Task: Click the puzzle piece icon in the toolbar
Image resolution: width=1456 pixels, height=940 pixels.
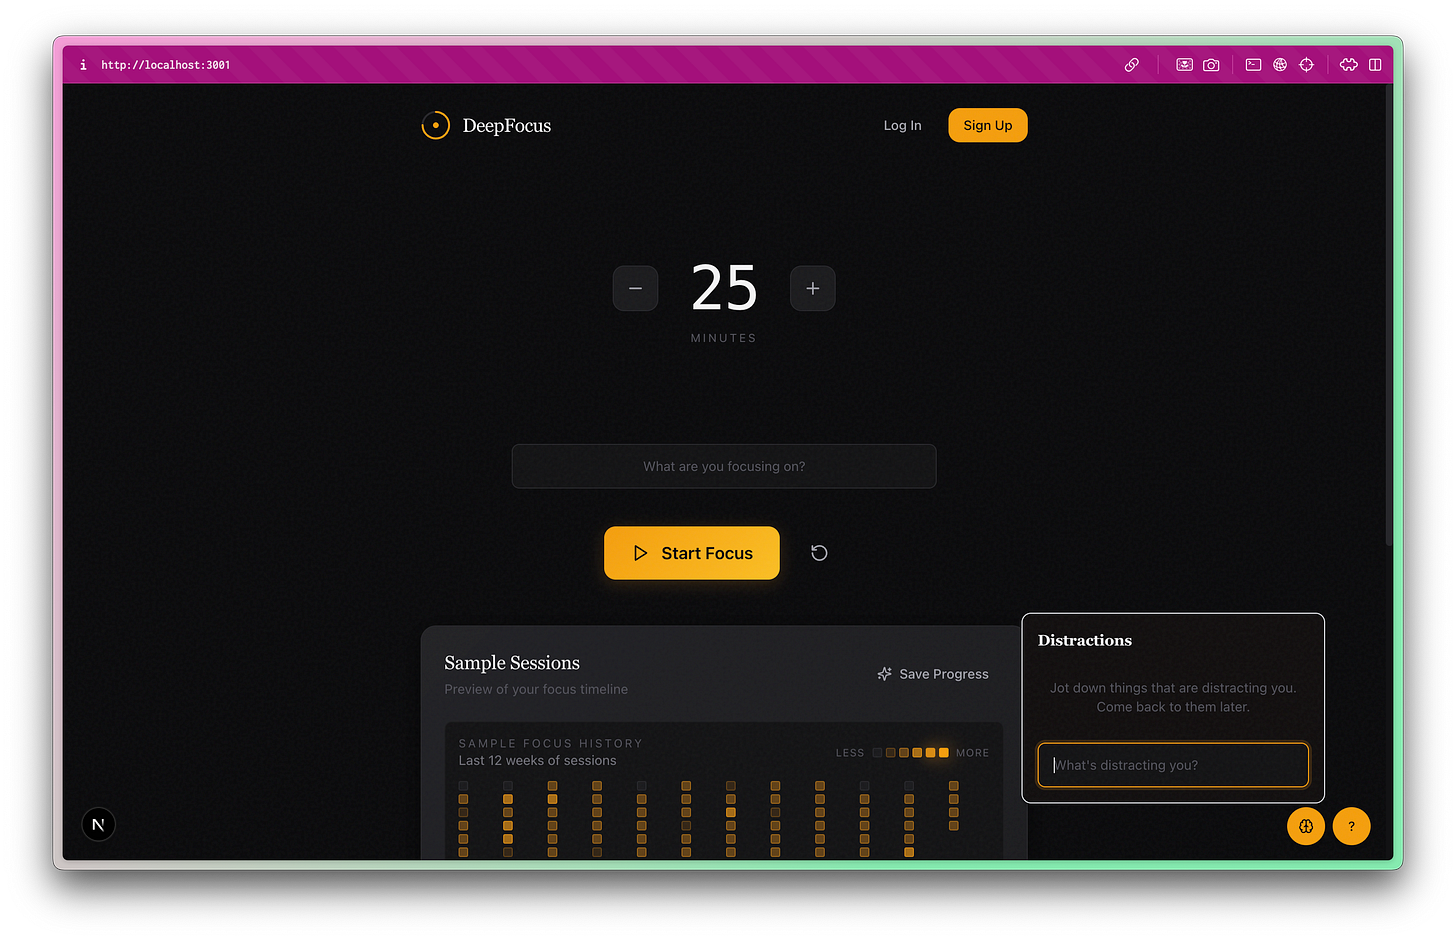Action: 1348,64
